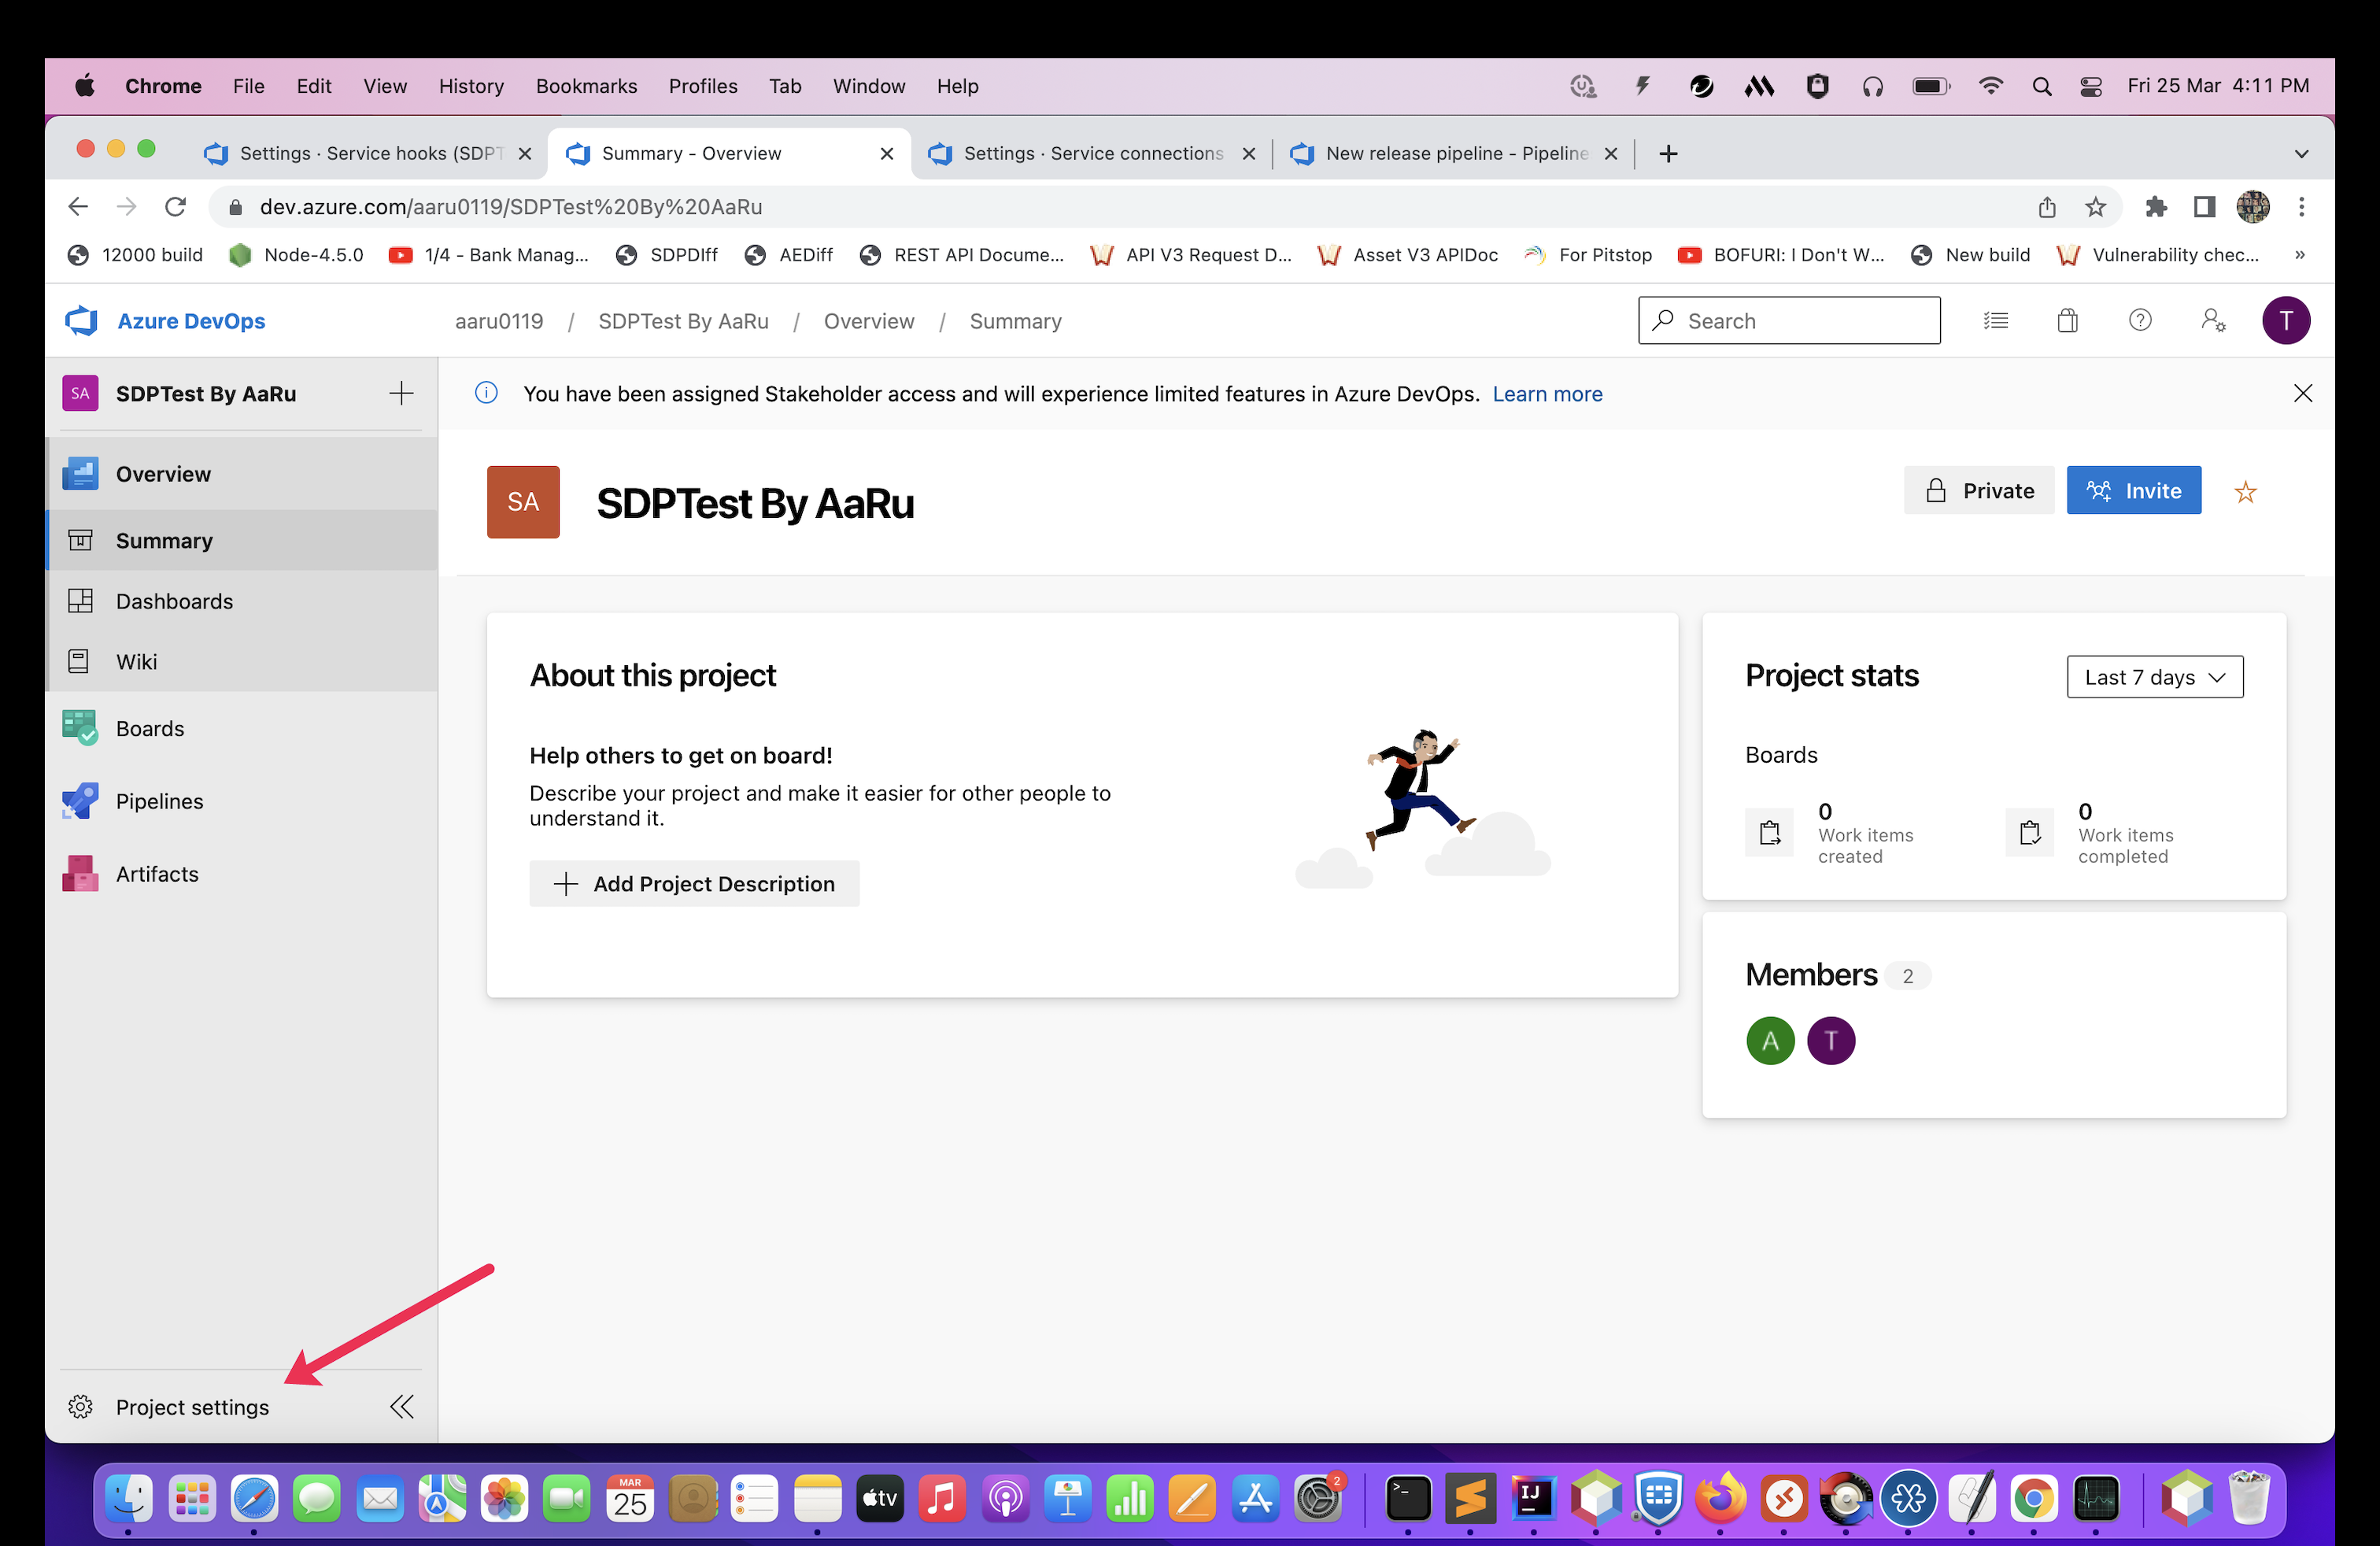The image size is (2380, 1546).
Task: Favorite the SDPTest By AaRu project star
Action: pyautogui.click(x=2245, y=491)
